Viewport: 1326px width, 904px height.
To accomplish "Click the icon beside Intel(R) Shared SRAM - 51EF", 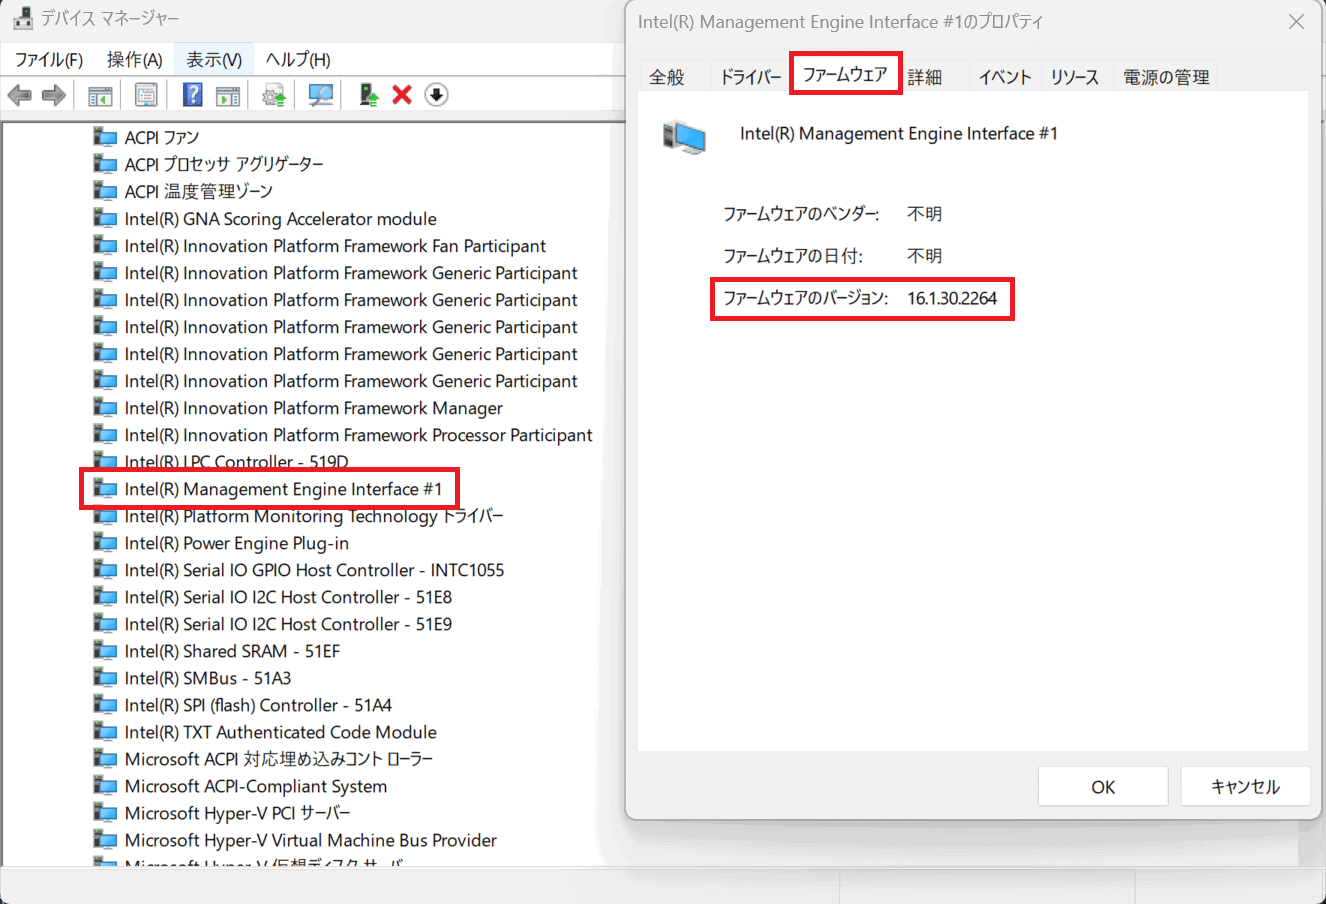I will point(105,650).
